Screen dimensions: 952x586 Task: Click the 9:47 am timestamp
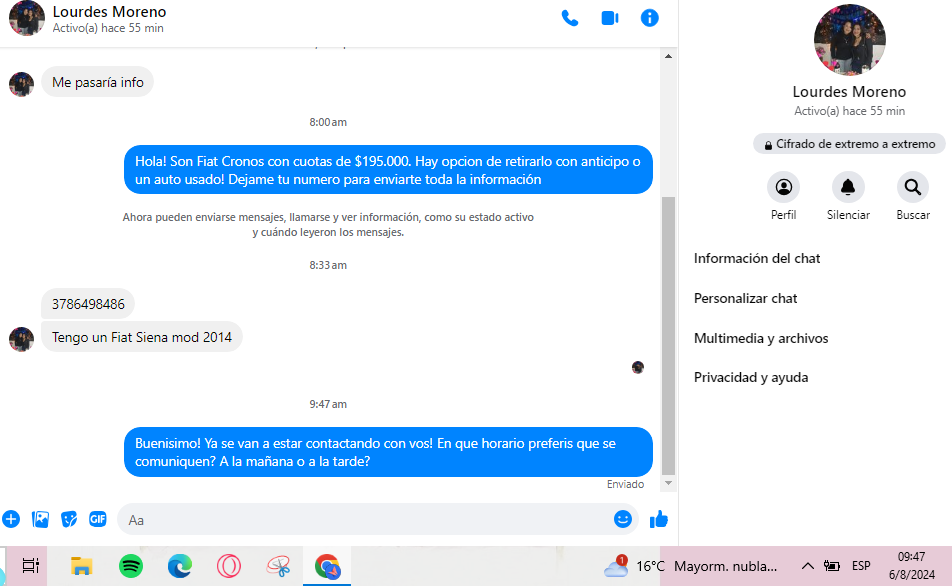pos(328,404)
